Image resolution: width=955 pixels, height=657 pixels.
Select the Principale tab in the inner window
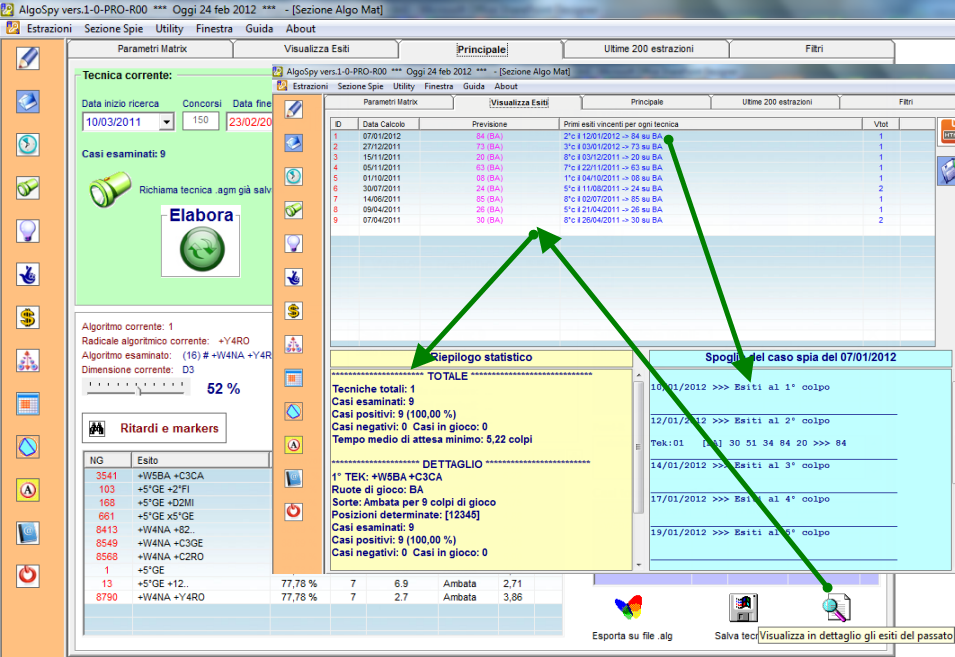tap(647, 102)
